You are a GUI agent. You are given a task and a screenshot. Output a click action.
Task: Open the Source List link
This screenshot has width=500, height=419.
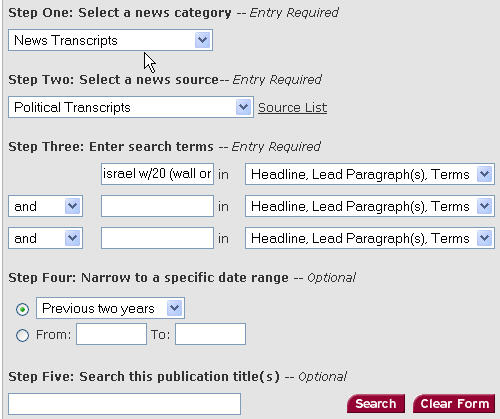point(292,108)
